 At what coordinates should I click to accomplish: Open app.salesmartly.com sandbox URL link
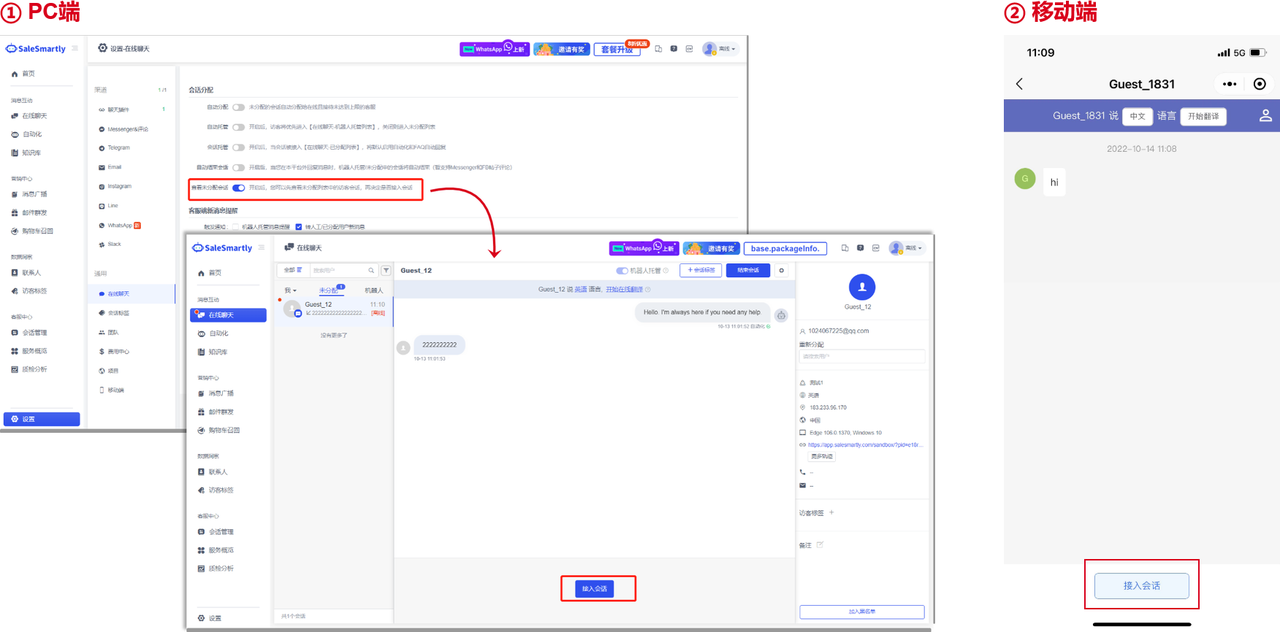pos(865,445)
